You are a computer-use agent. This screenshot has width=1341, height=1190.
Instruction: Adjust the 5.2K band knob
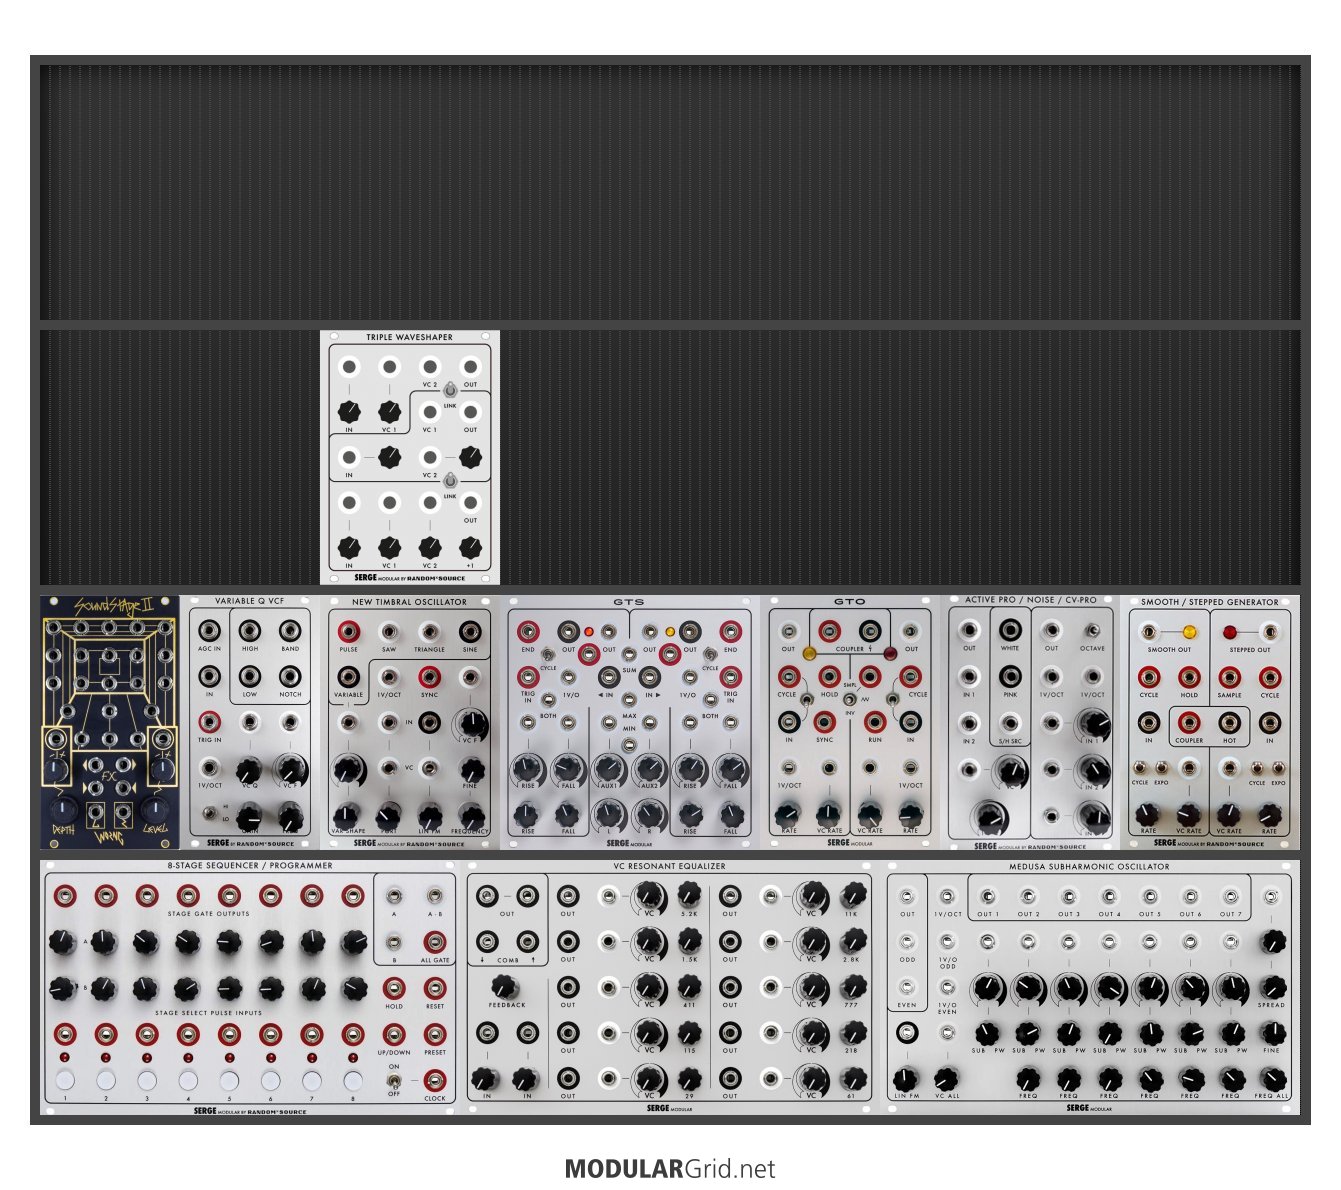click(x=689, y=893)
